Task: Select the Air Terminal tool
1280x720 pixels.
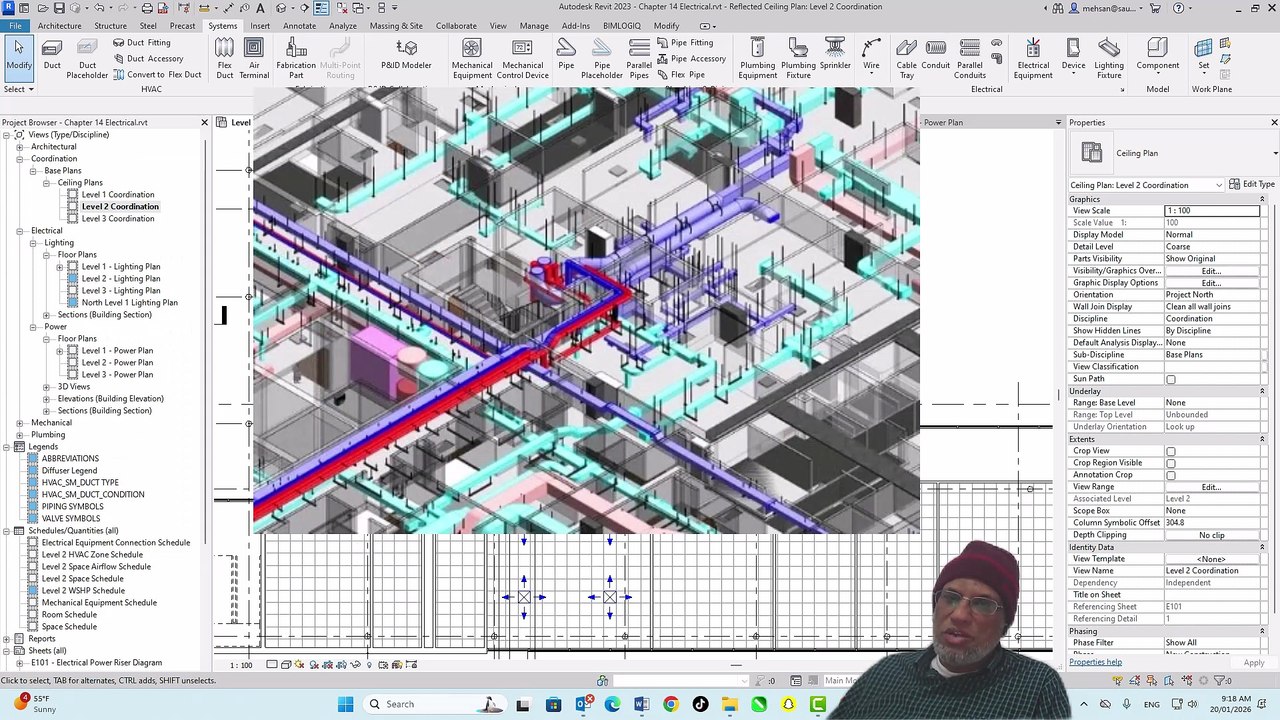Action: click(x=254, y=59)
